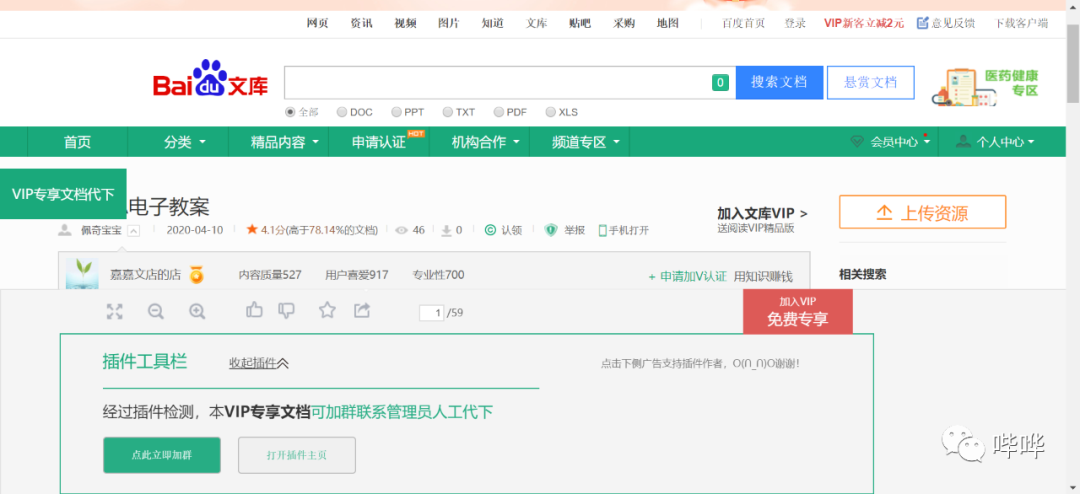Click the share icon in reader toolbar
This screenshot has height=494, width=1080.
coord(362,310)
